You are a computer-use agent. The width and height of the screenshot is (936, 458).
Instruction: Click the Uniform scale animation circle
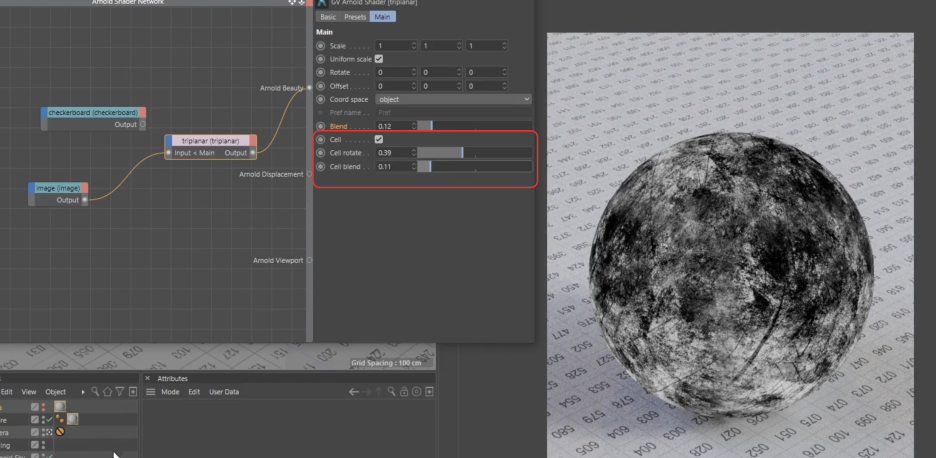pyautogui.click(x=321, y=59)
